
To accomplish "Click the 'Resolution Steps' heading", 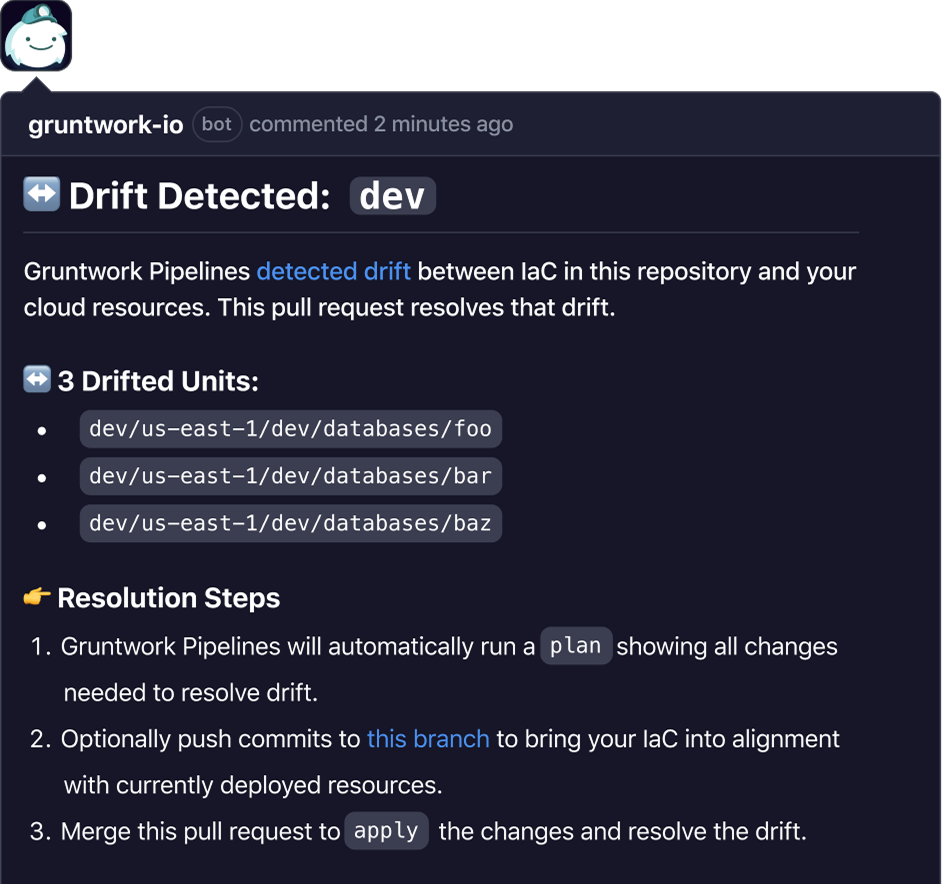I will pyautogui.click(x=169, y=598).
